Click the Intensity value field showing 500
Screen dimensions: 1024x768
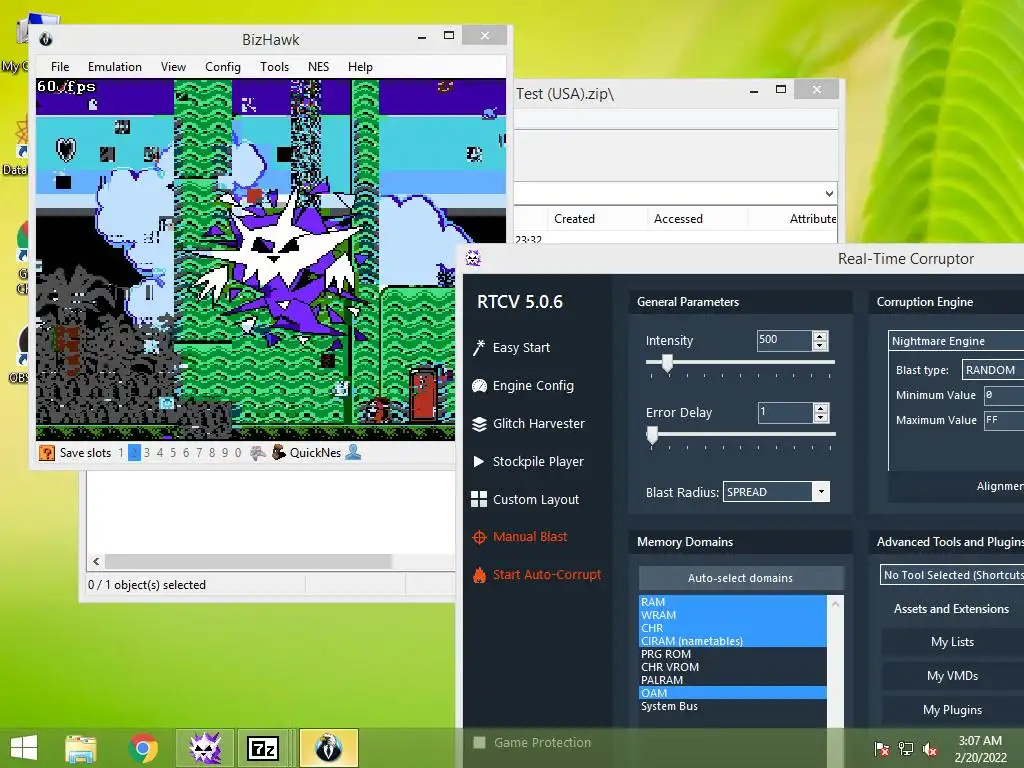(784, 340)
